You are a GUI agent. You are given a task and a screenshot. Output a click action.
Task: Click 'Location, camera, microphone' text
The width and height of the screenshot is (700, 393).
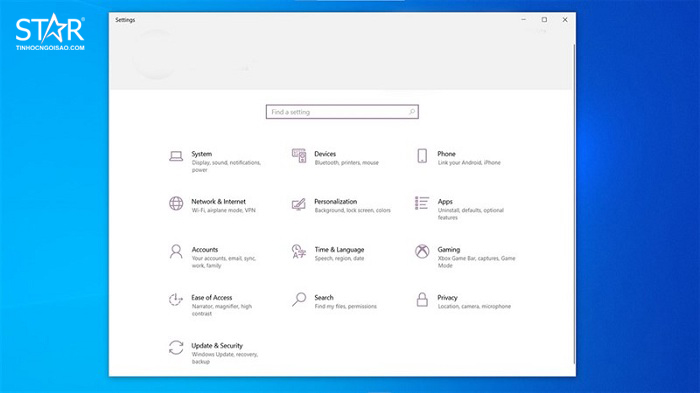[x=474, y=306]
